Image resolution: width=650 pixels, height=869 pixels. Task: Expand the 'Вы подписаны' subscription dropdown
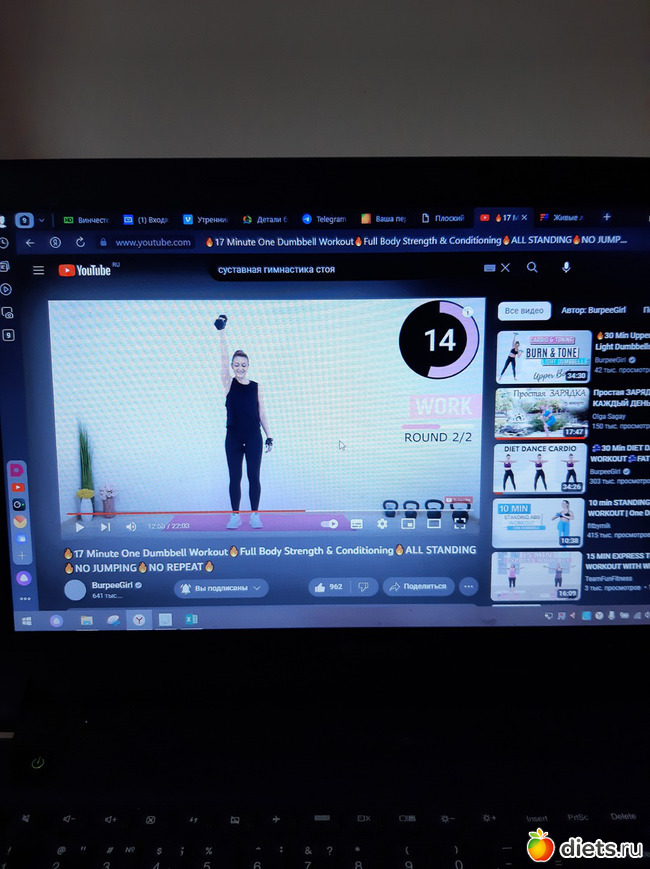[x=221, y=588]
